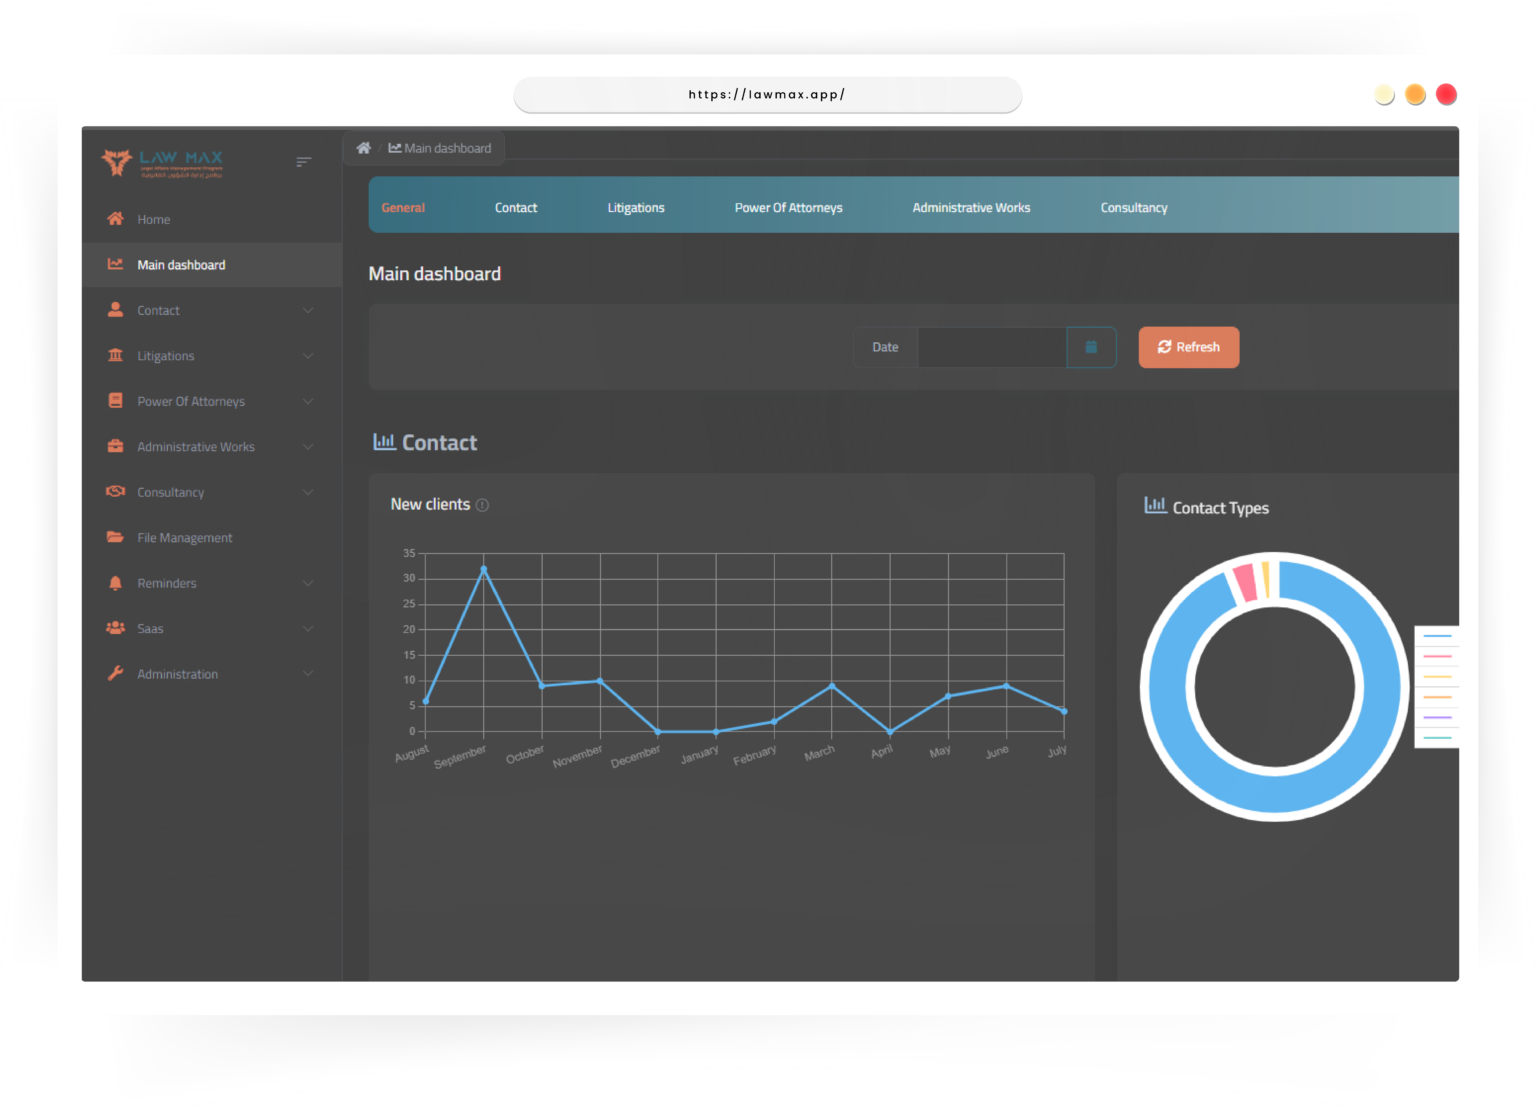1536x1120 pixels.
Task: Select the File Management folder icon
Action: pos(114,537)
